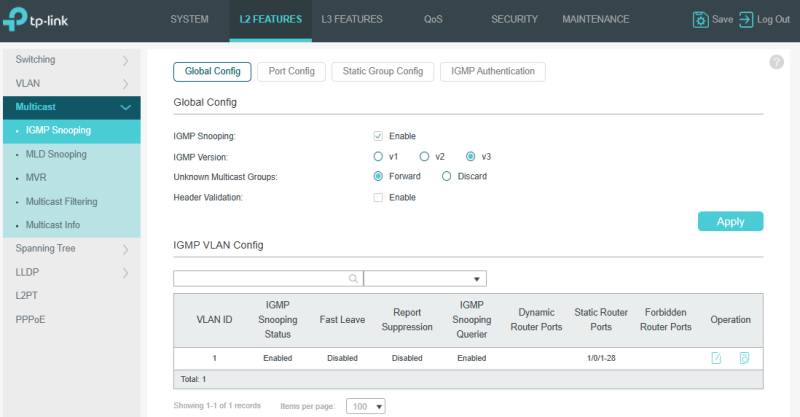Click the edit icon for VLAN 1
800x417 pixels.
[716, 358]
